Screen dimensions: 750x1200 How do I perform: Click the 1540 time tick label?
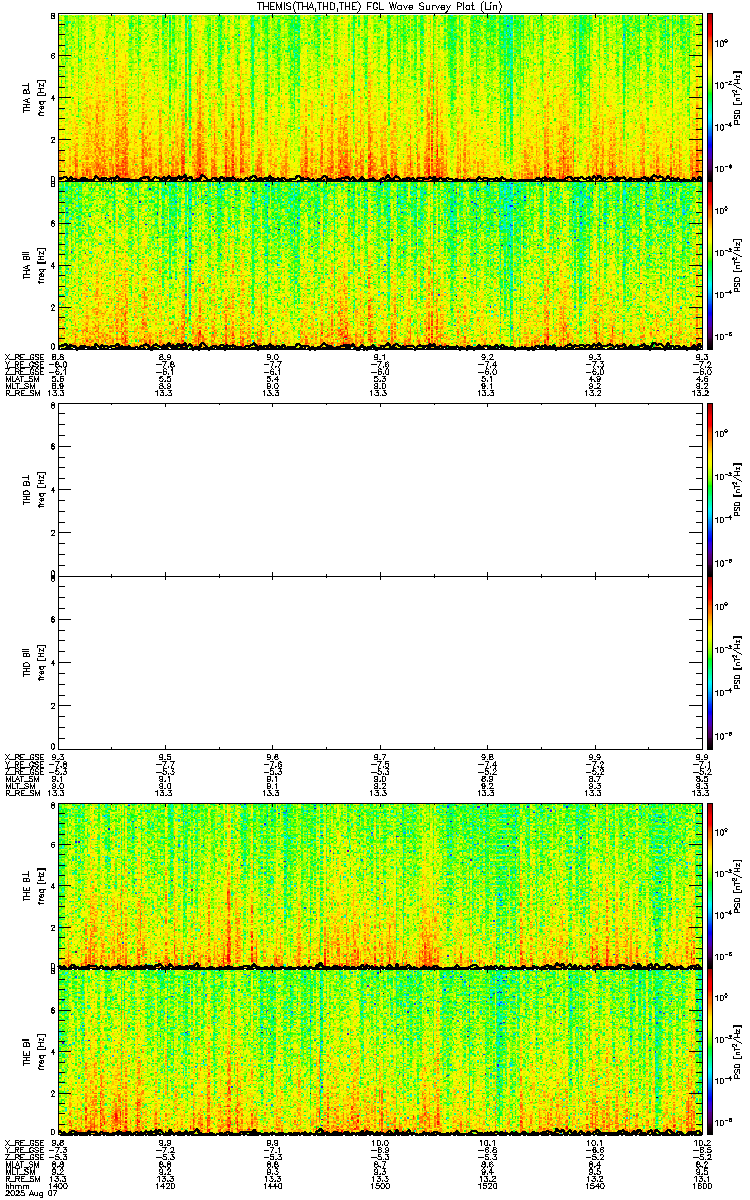[x=593, y=1188]
